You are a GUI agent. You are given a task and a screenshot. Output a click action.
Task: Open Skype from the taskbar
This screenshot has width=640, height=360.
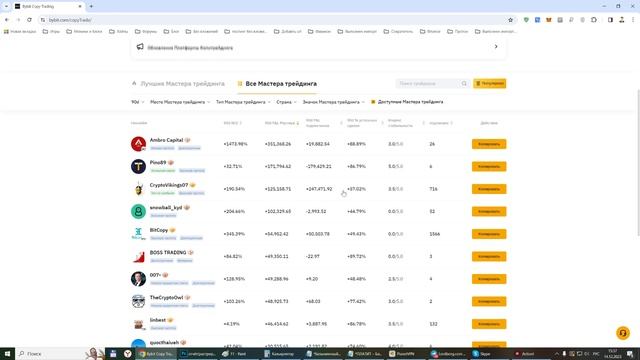pos(482,353)
